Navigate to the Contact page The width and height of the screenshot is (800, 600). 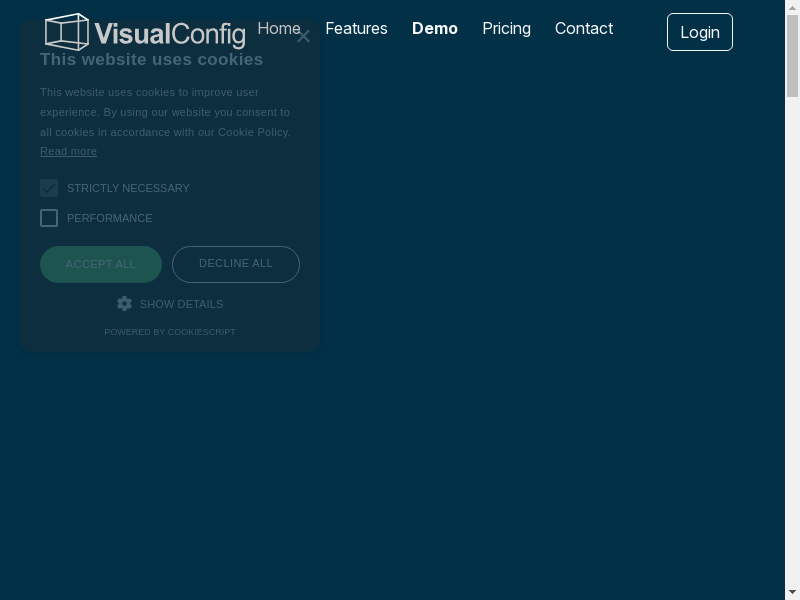[584, 28]
